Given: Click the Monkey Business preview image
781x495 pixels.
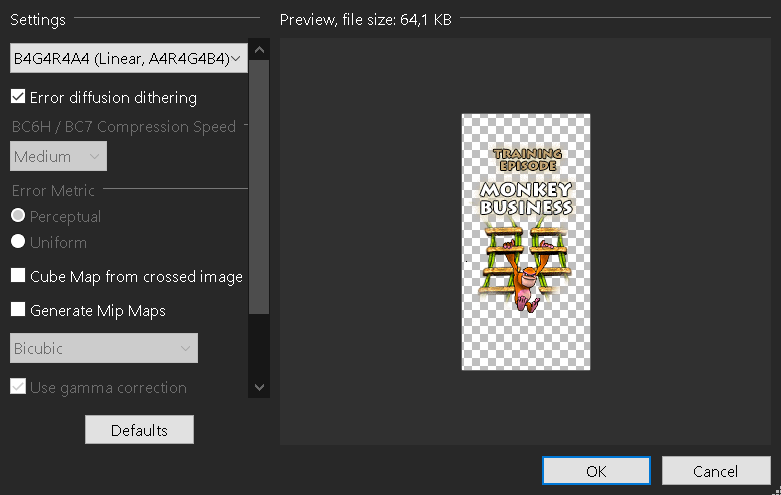Looking at the screenshot, I should [526, 242].
